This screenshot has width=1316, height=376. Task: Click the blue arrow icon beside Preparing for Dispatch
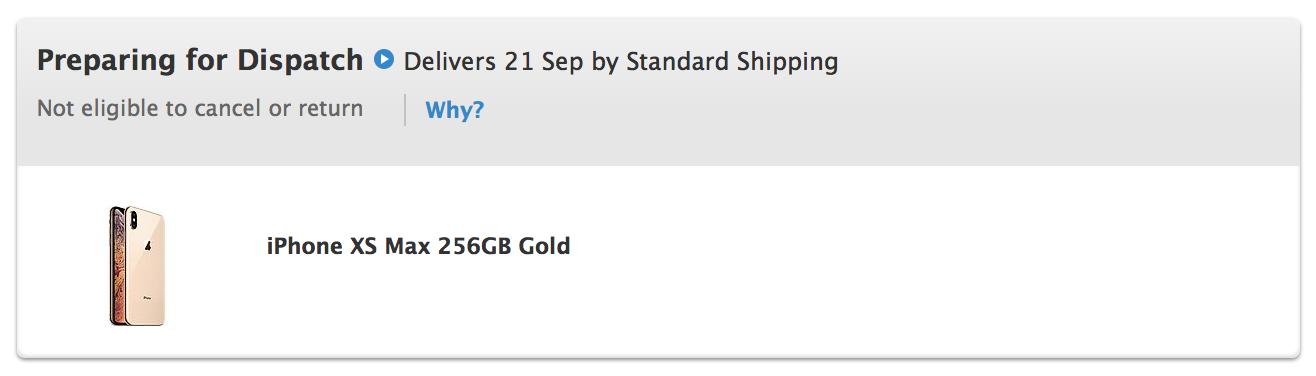384,60
